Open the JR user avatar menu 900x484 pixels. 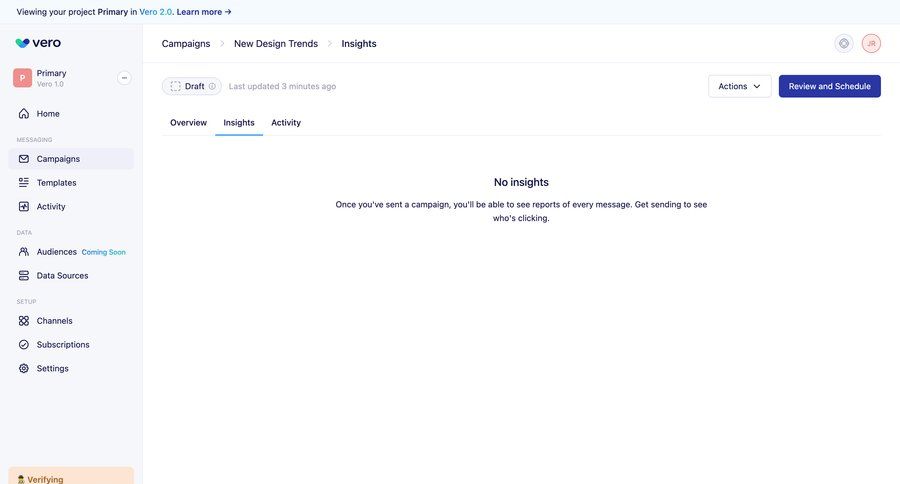pos(871,44)
